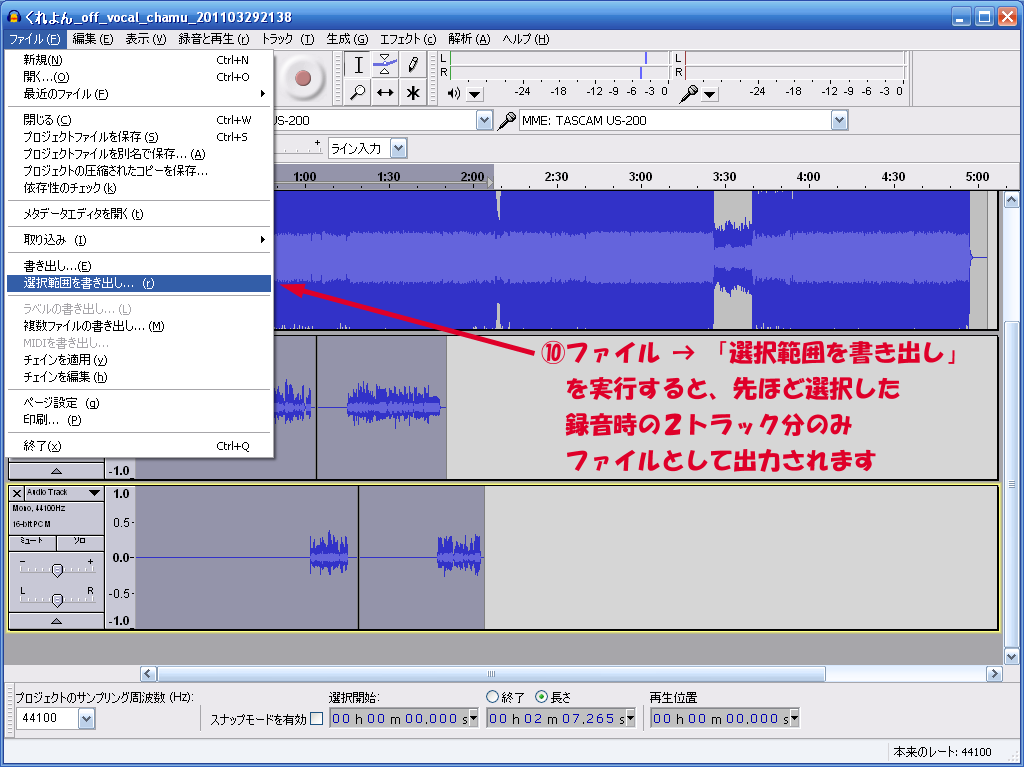Collapse the Audio Track with bottom triangle

[57, 620]
